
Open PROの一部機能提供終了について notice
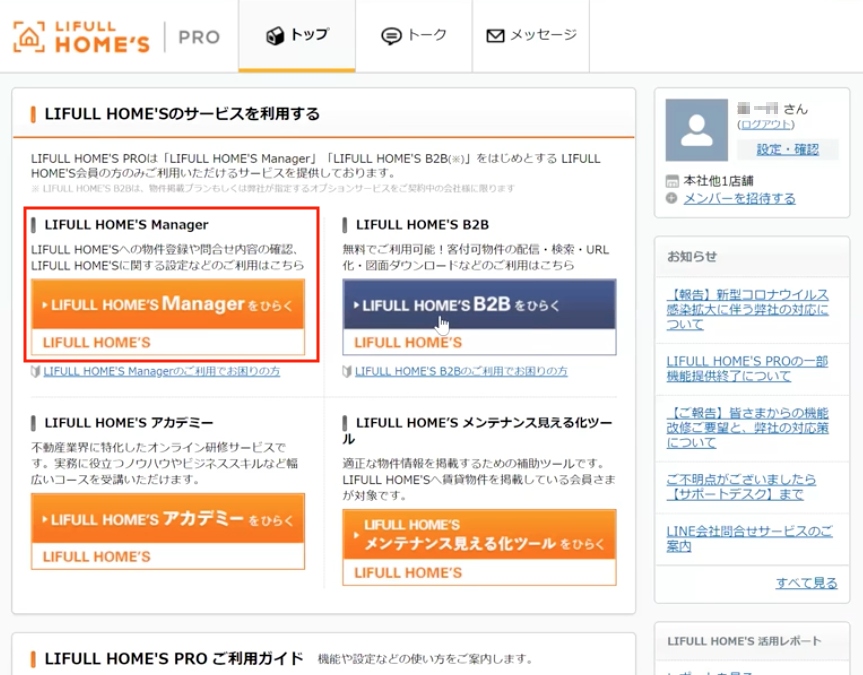[x=747, y=368]
